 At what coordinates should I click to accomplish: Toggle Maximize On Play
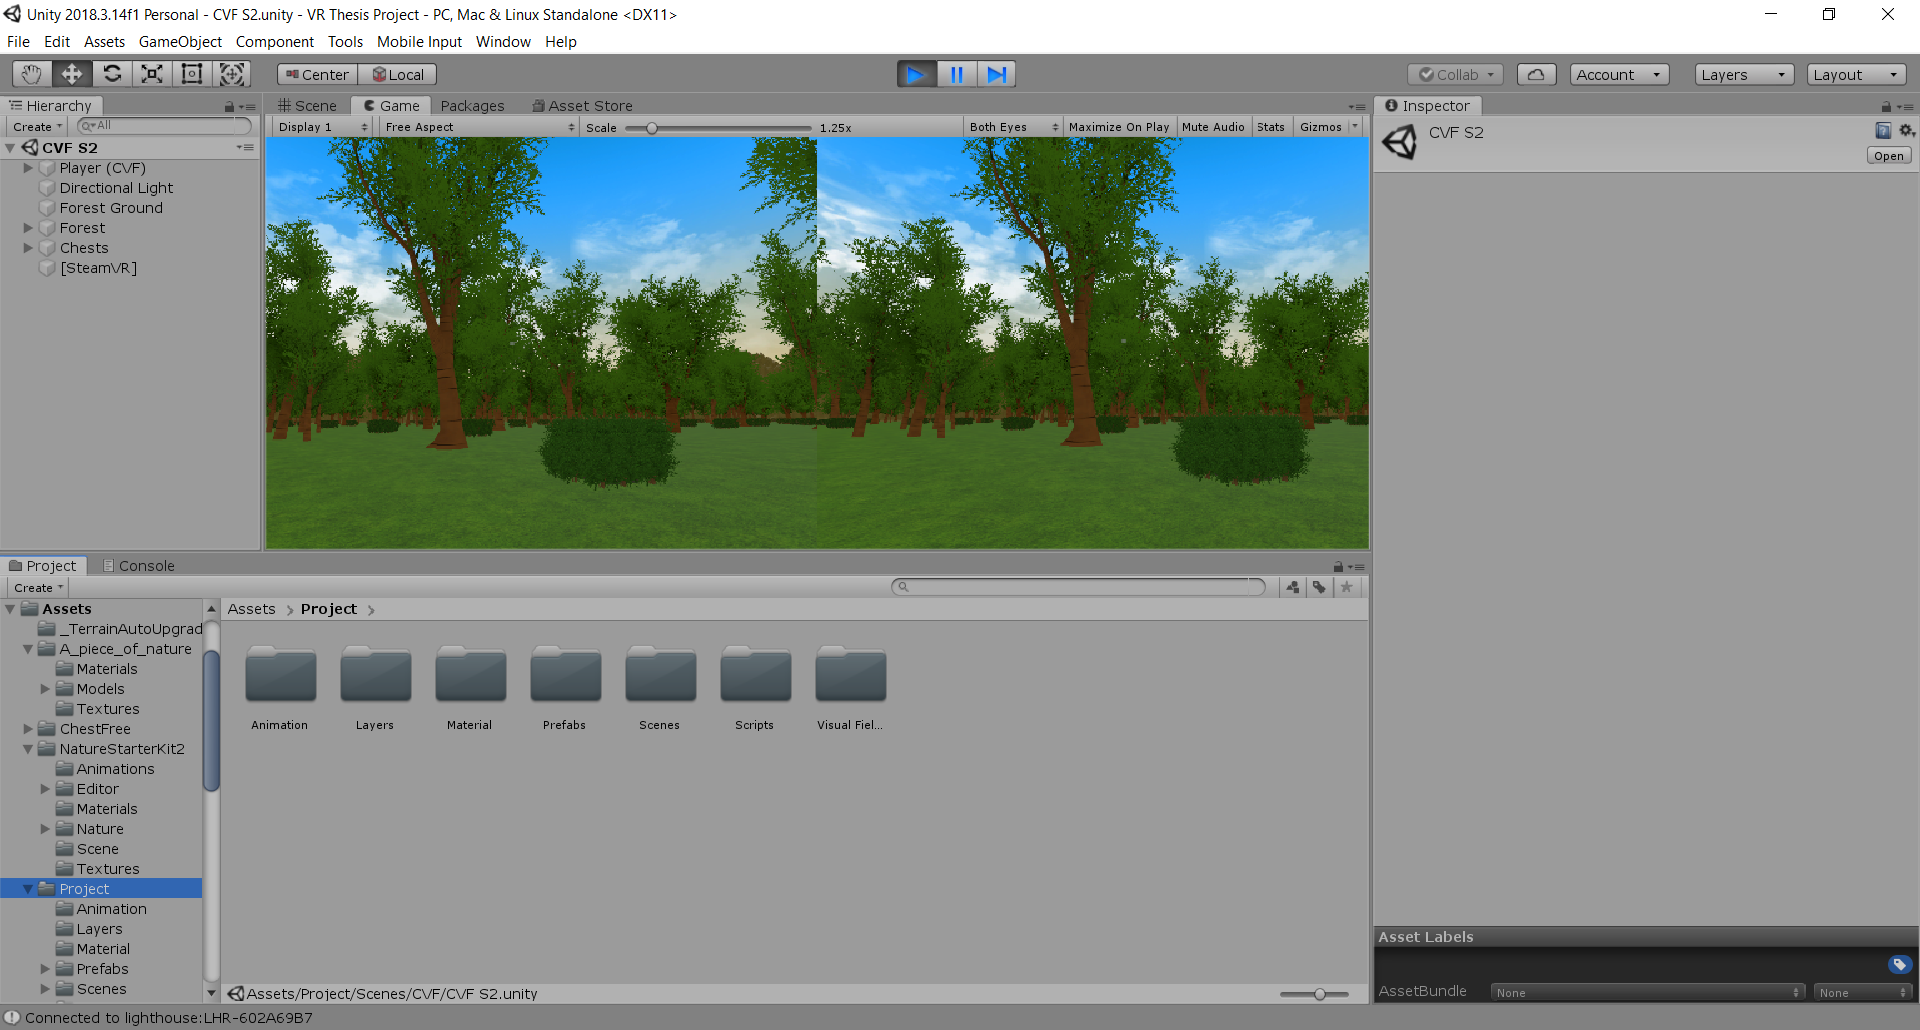point(1118,127)
